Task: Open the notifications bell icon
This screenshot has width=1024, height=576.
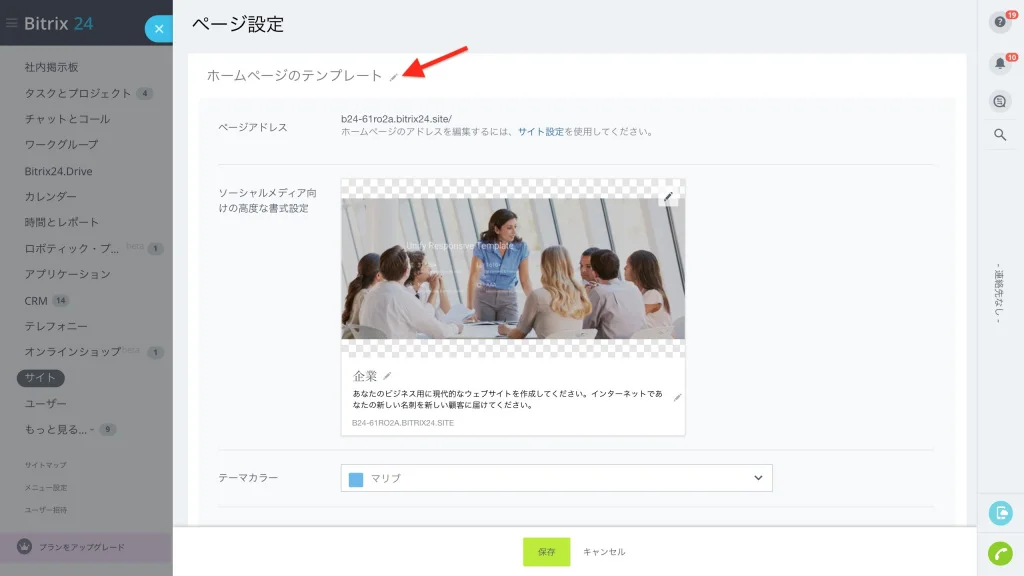Action: pyautogui.click(x=1000, y=63)
